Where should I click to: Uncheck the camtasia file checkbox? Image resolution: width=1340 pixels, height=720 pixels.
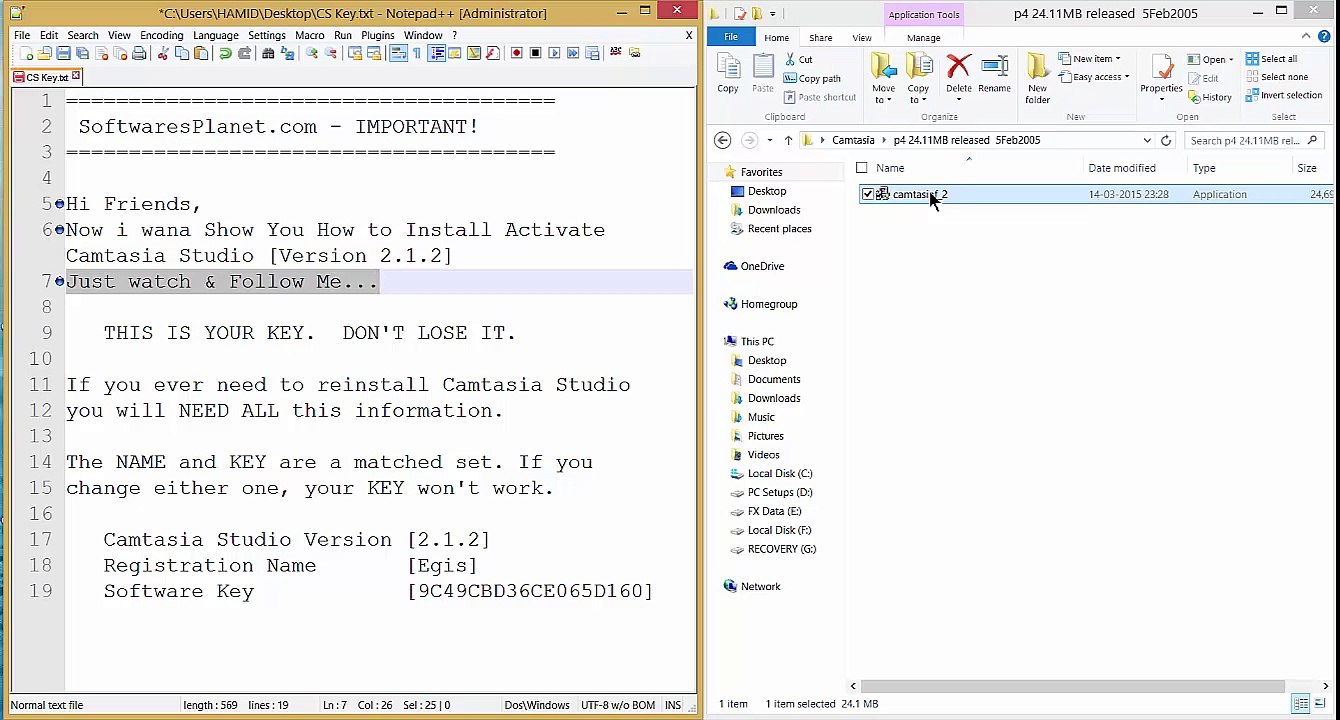coord(868,194)
